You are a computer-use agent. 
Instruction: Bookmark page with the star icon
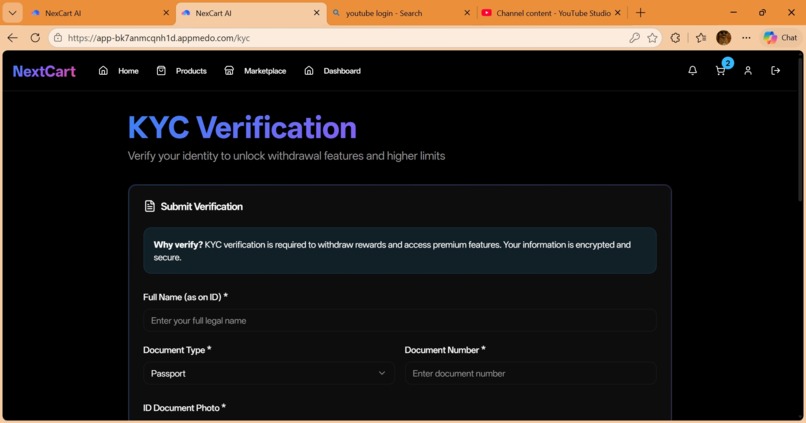(652, 38)
